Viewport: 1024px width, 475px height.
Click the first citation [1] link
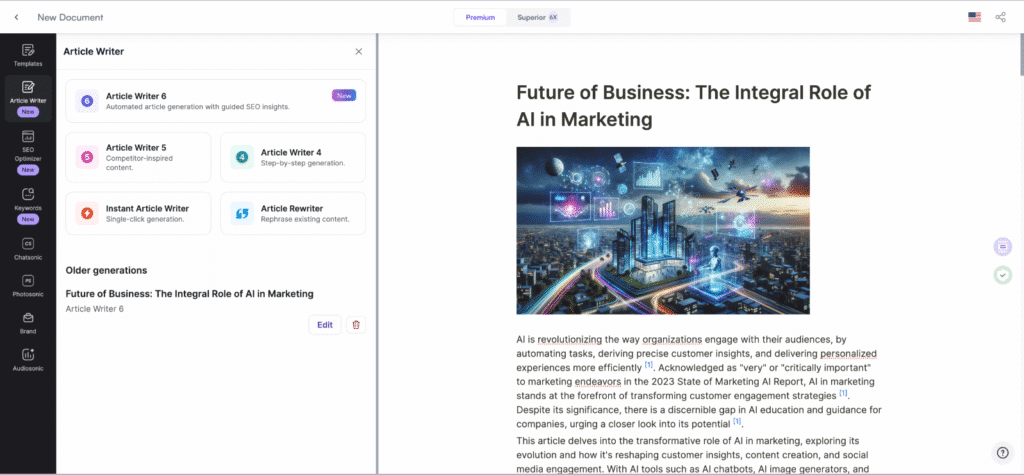(648, 365)
